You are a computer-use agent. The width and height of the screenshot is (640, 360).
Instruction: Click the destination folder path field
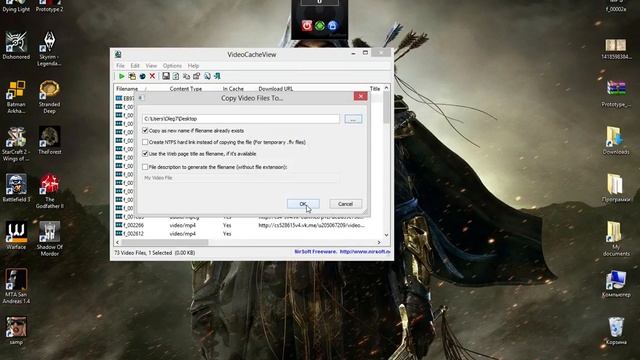(x=241, y=119)
